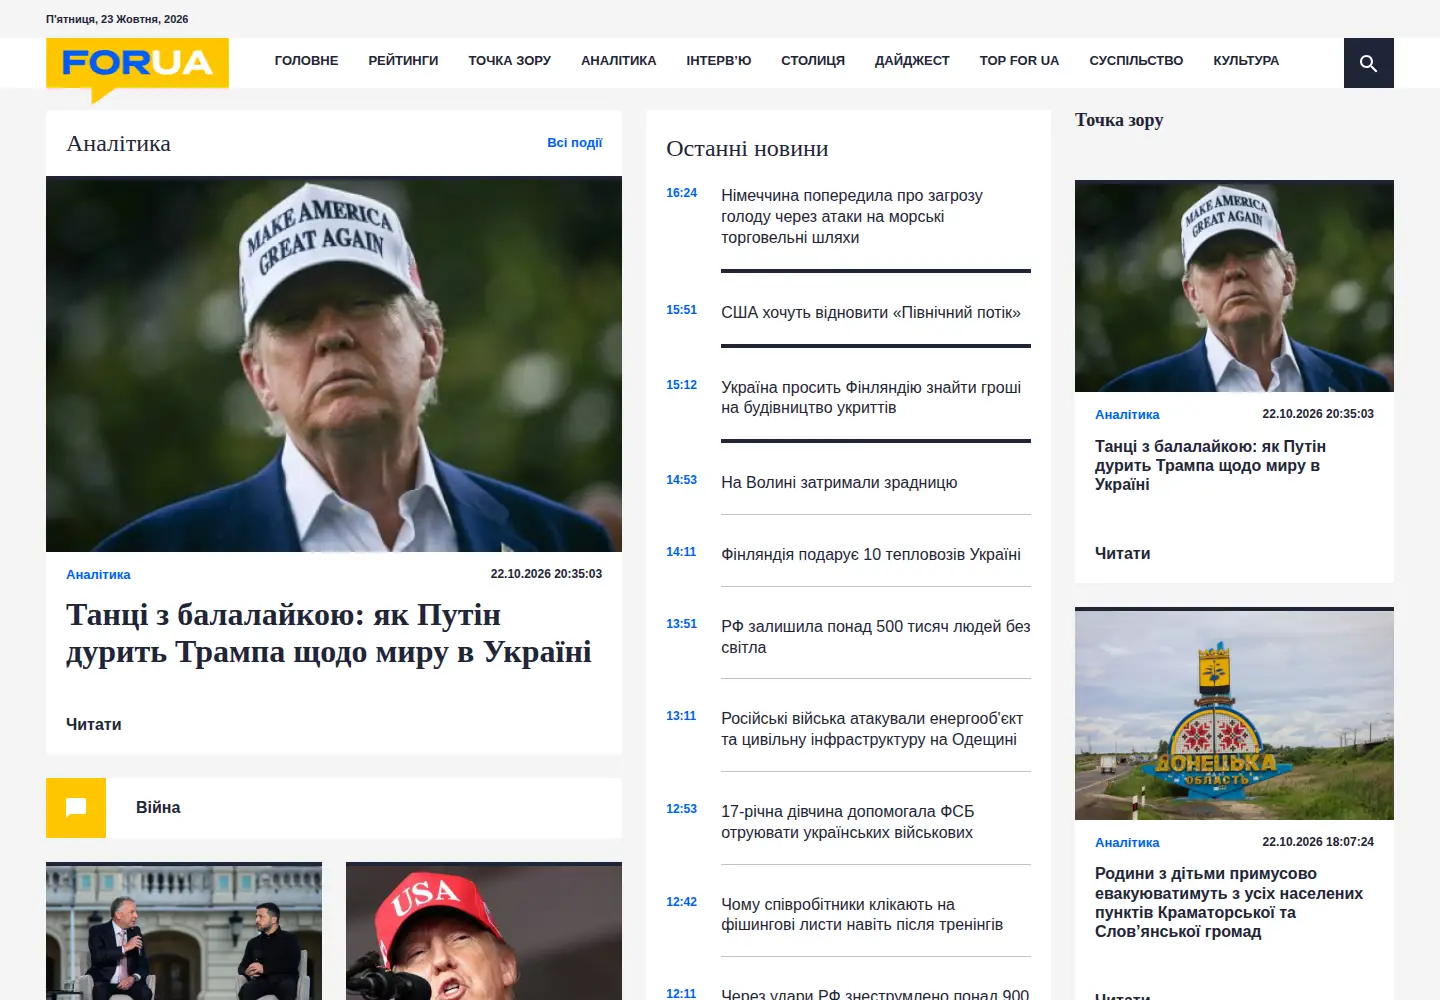Viewport: 1440px width, 1000px height.
Task: Click Аналітика tag above evacuation article
Action: click(x=1127, y=843)
